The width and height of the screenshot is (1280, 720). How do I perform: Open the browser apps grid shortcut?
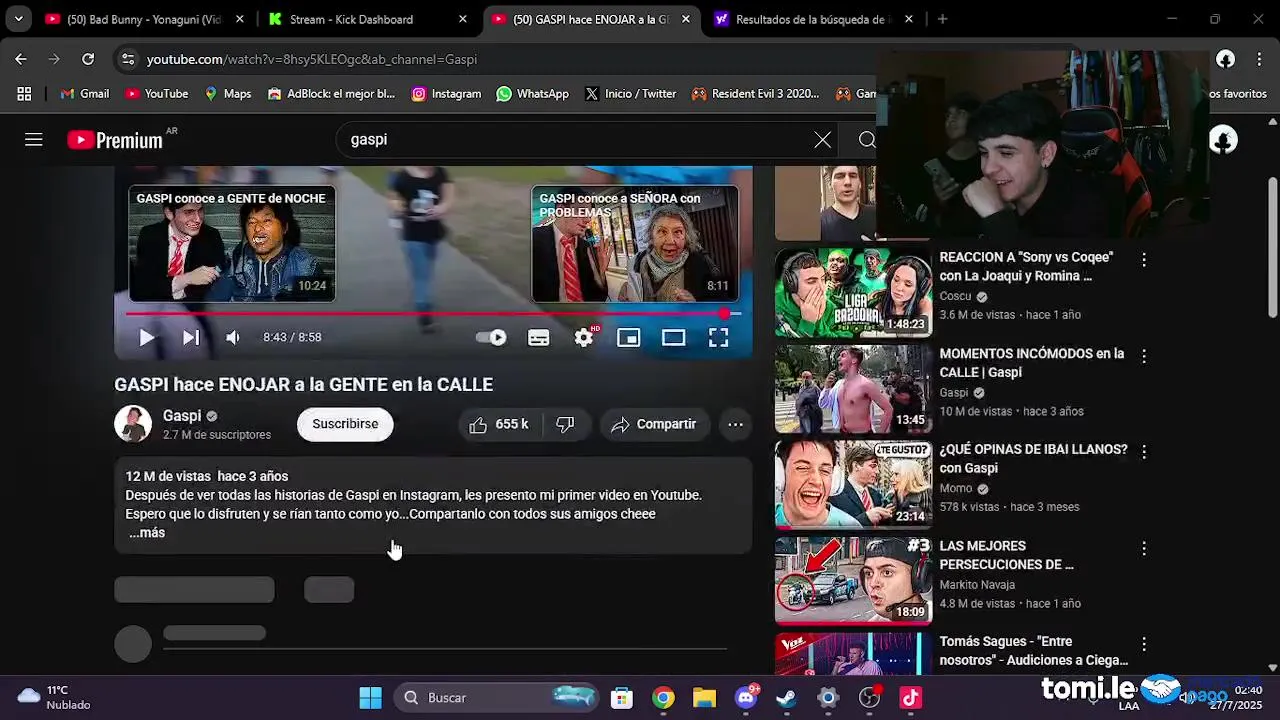click(24, 94)
